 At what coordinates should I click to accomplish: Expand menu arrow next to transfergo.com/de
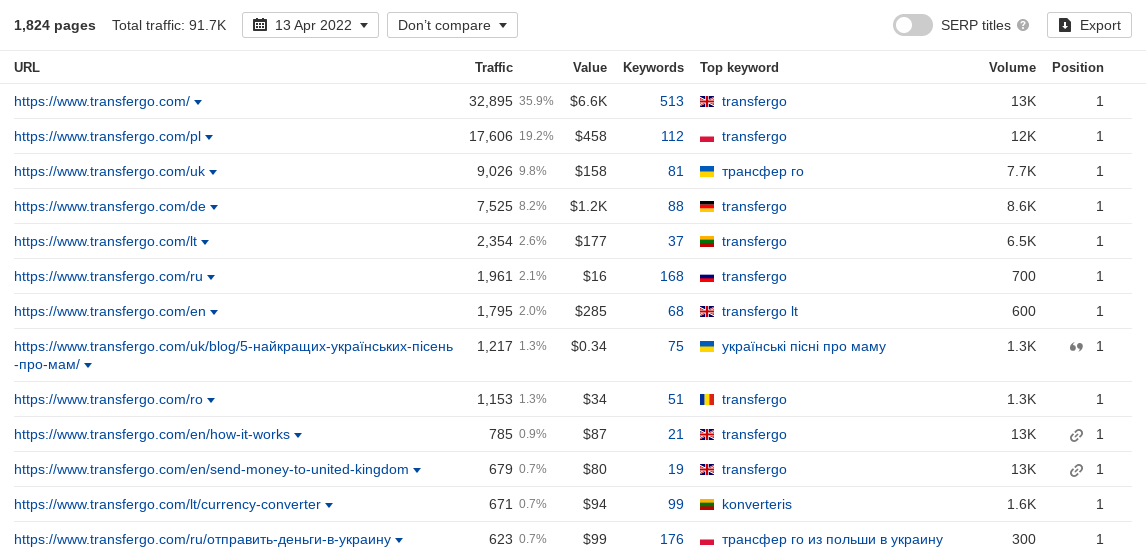(x=214, y=208)
